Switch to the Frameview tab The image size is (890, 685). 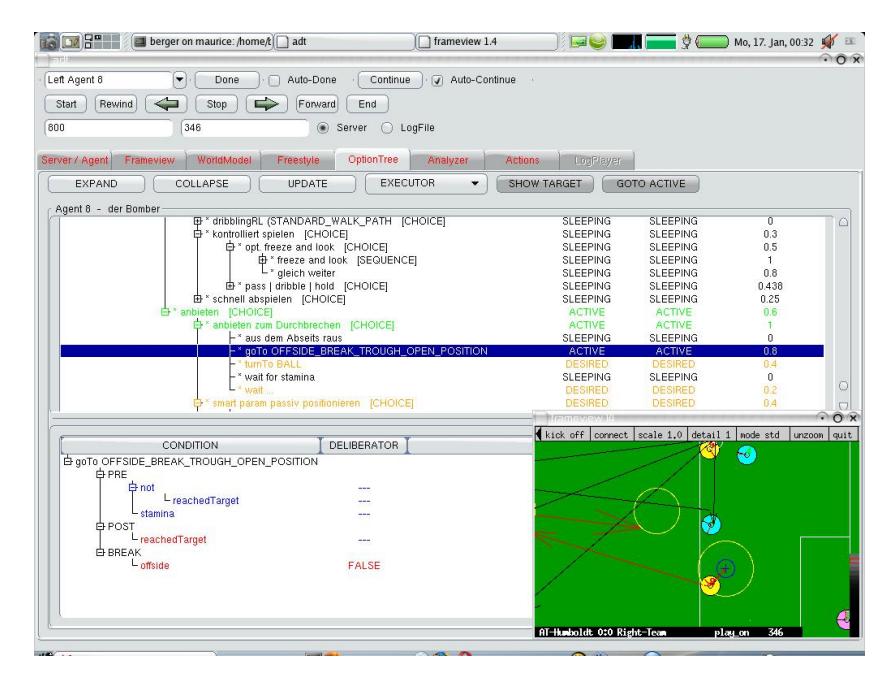tap(149, 161)
